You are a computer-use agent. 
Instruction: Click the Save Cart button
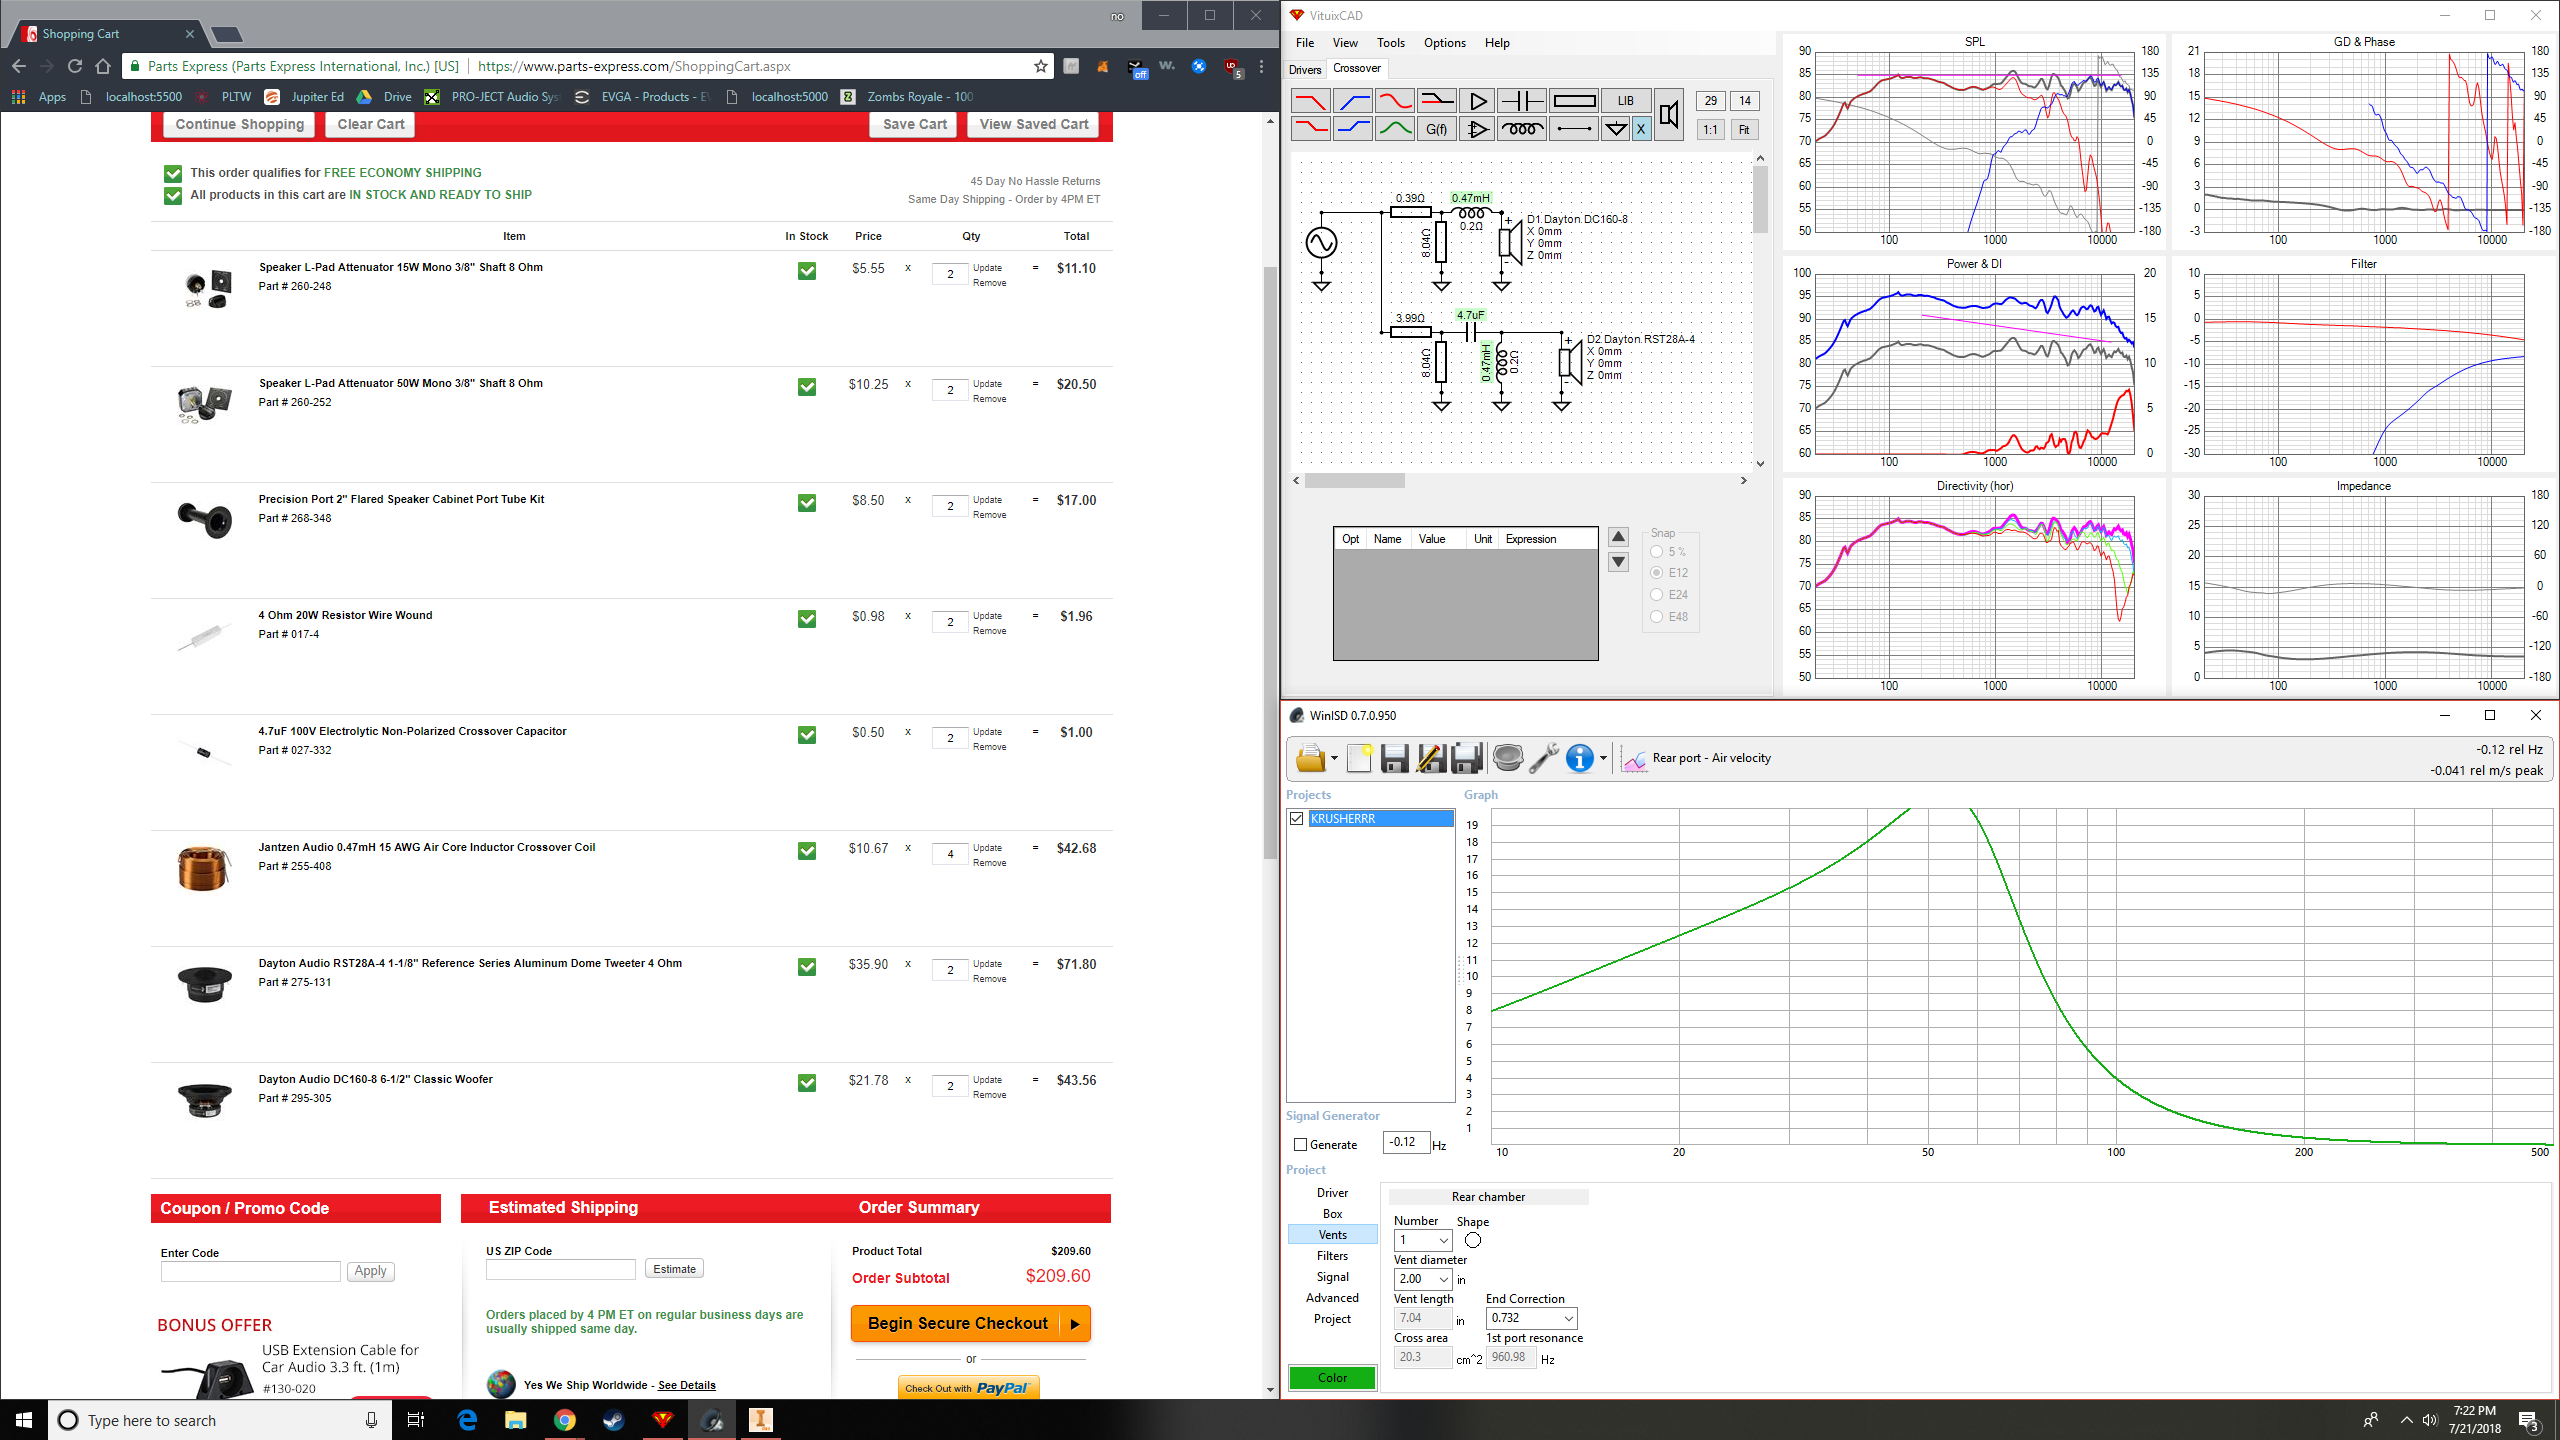click(x=914, y=124)
